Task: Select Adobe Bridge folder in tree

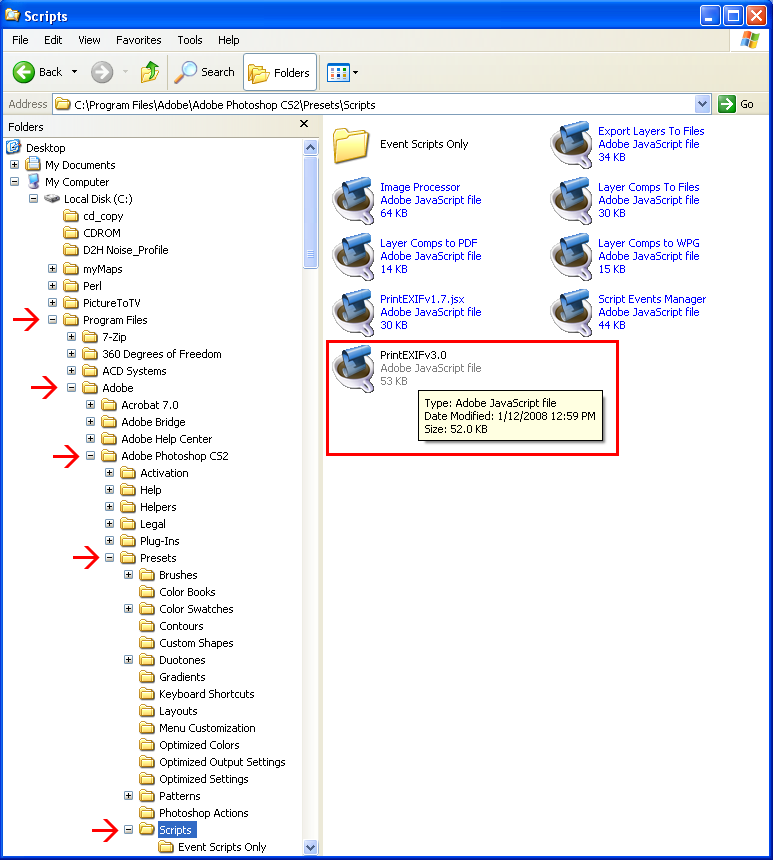Action: pyautogui.click(x=153, y=422)
